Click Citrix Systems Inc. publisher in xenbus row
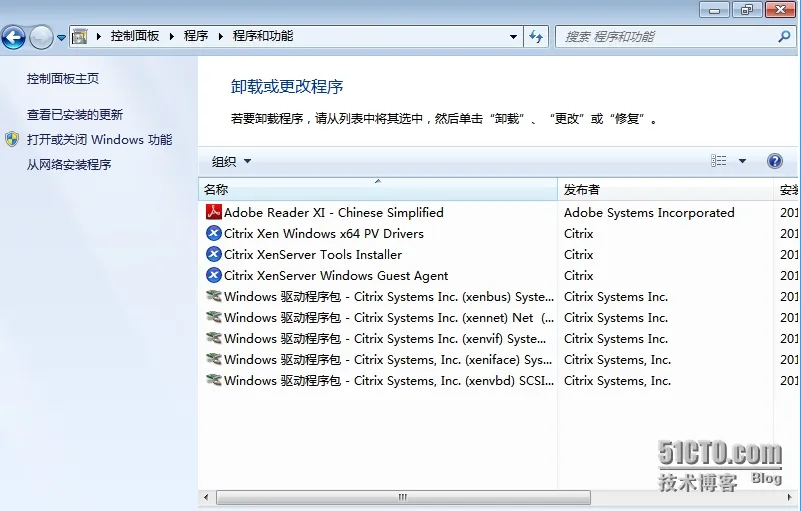 tap(616, 296)
